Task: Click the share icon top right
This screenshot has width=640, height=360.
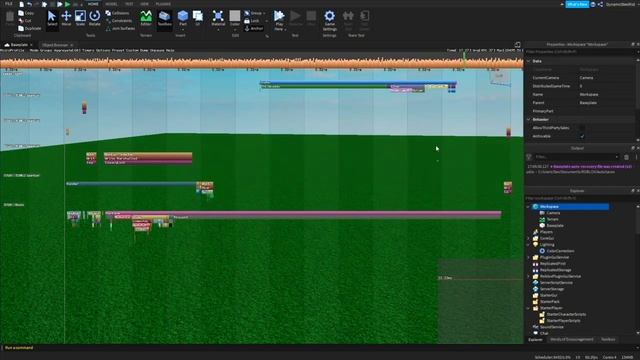Action: coord(600,4)
